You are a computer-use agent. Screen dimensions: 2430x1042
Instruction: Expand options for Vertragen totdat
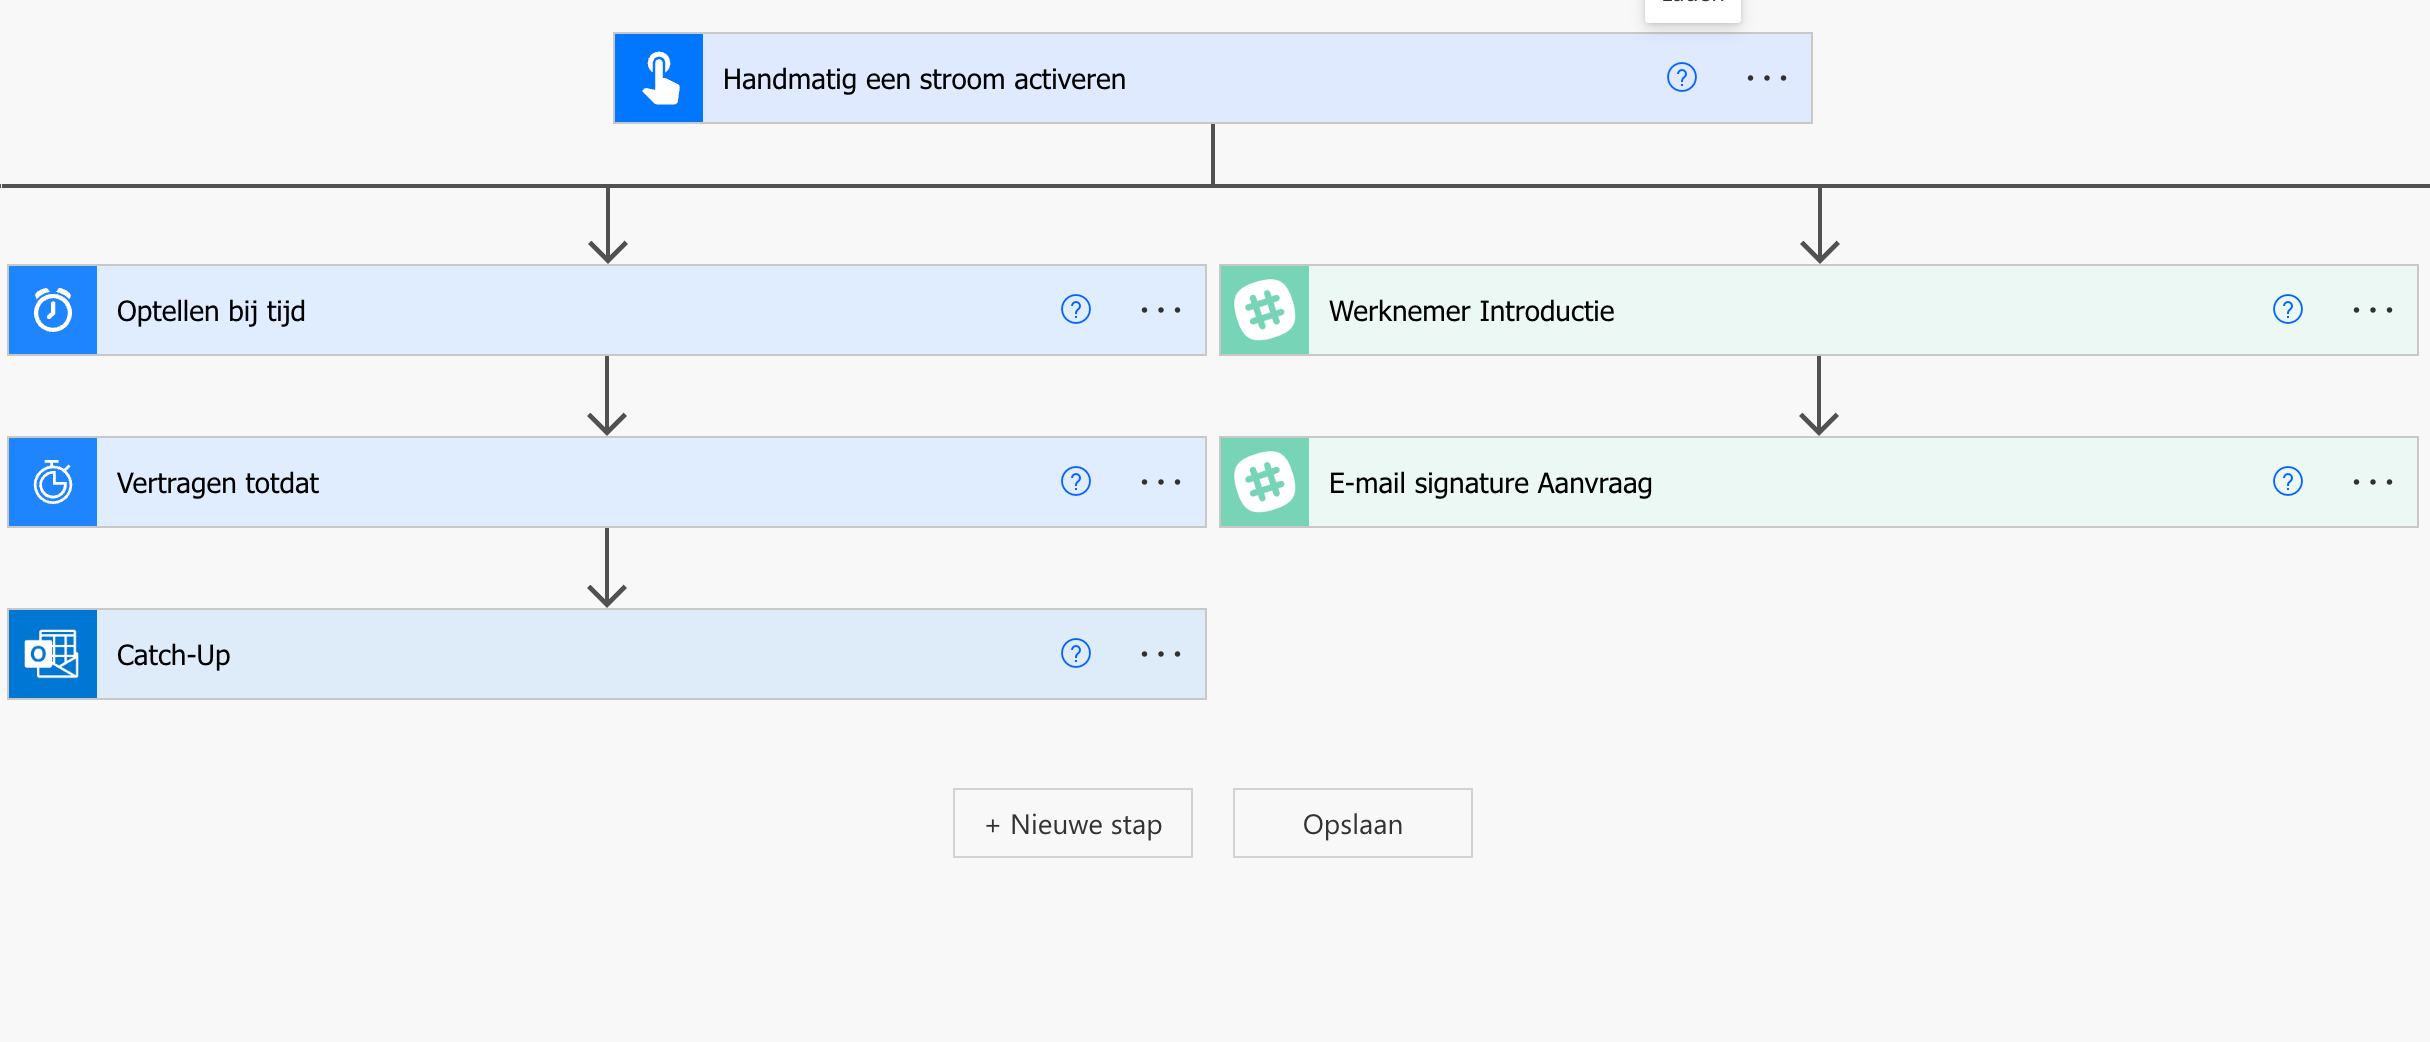click(1160, 482)
